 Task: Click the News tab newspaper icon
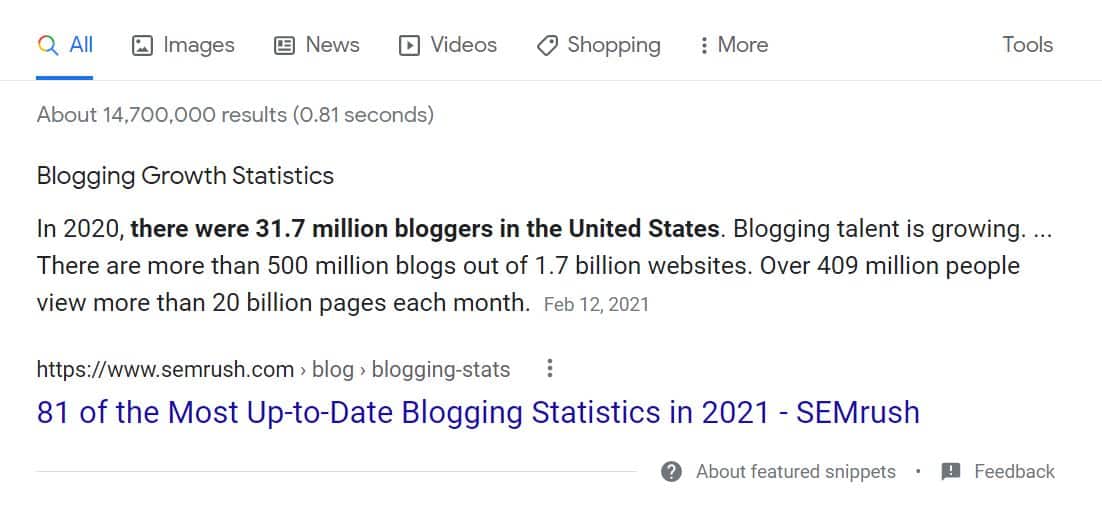284,46
